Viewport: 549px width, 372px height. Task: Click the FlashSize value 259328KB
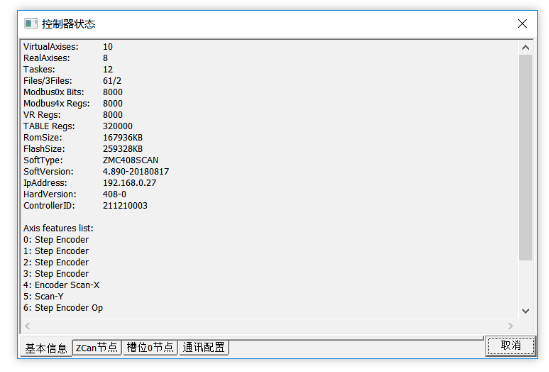(123, 149)
